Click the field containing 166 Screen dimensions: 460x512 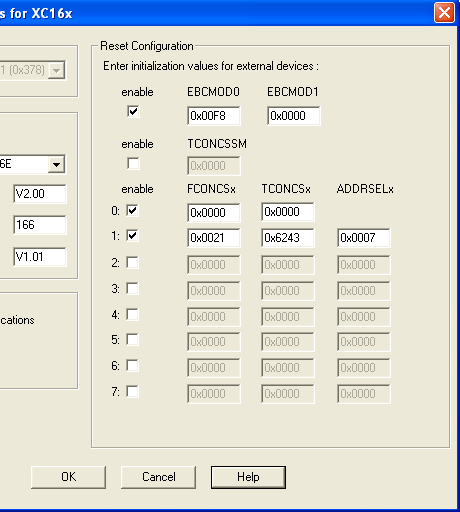[40, 225]
